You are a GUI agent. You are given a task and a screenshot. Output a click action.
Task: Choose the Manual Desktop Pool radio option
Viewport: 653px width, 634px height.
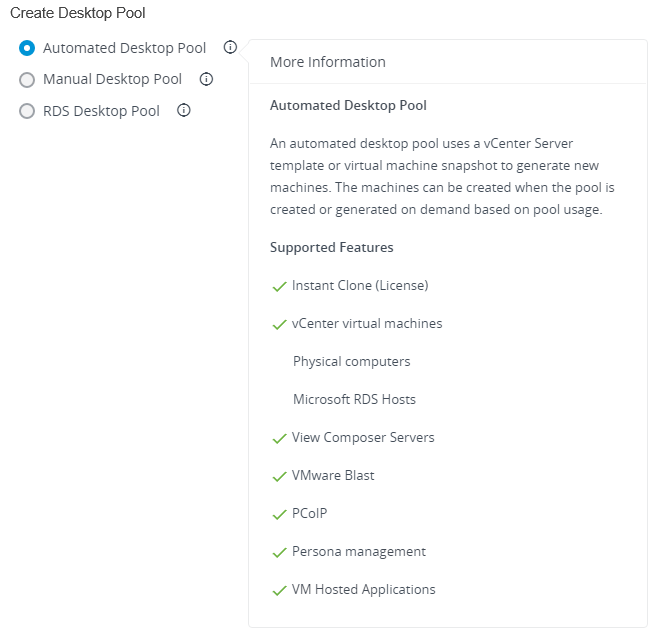(x=27, y=80)
